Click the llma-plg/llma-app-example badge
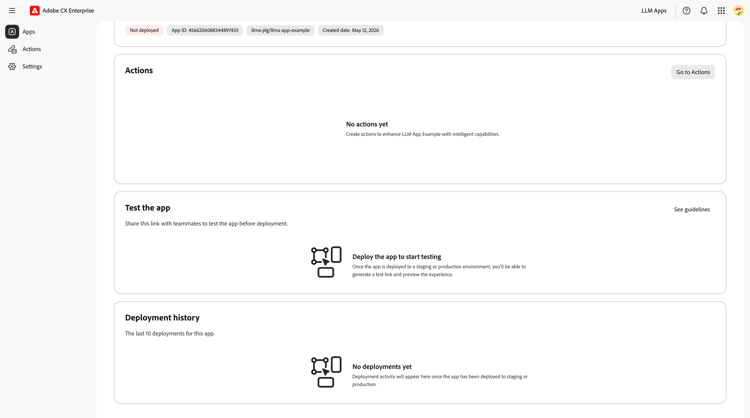The width and height of the screenshot is (750, 418). [x=280, y=30]
